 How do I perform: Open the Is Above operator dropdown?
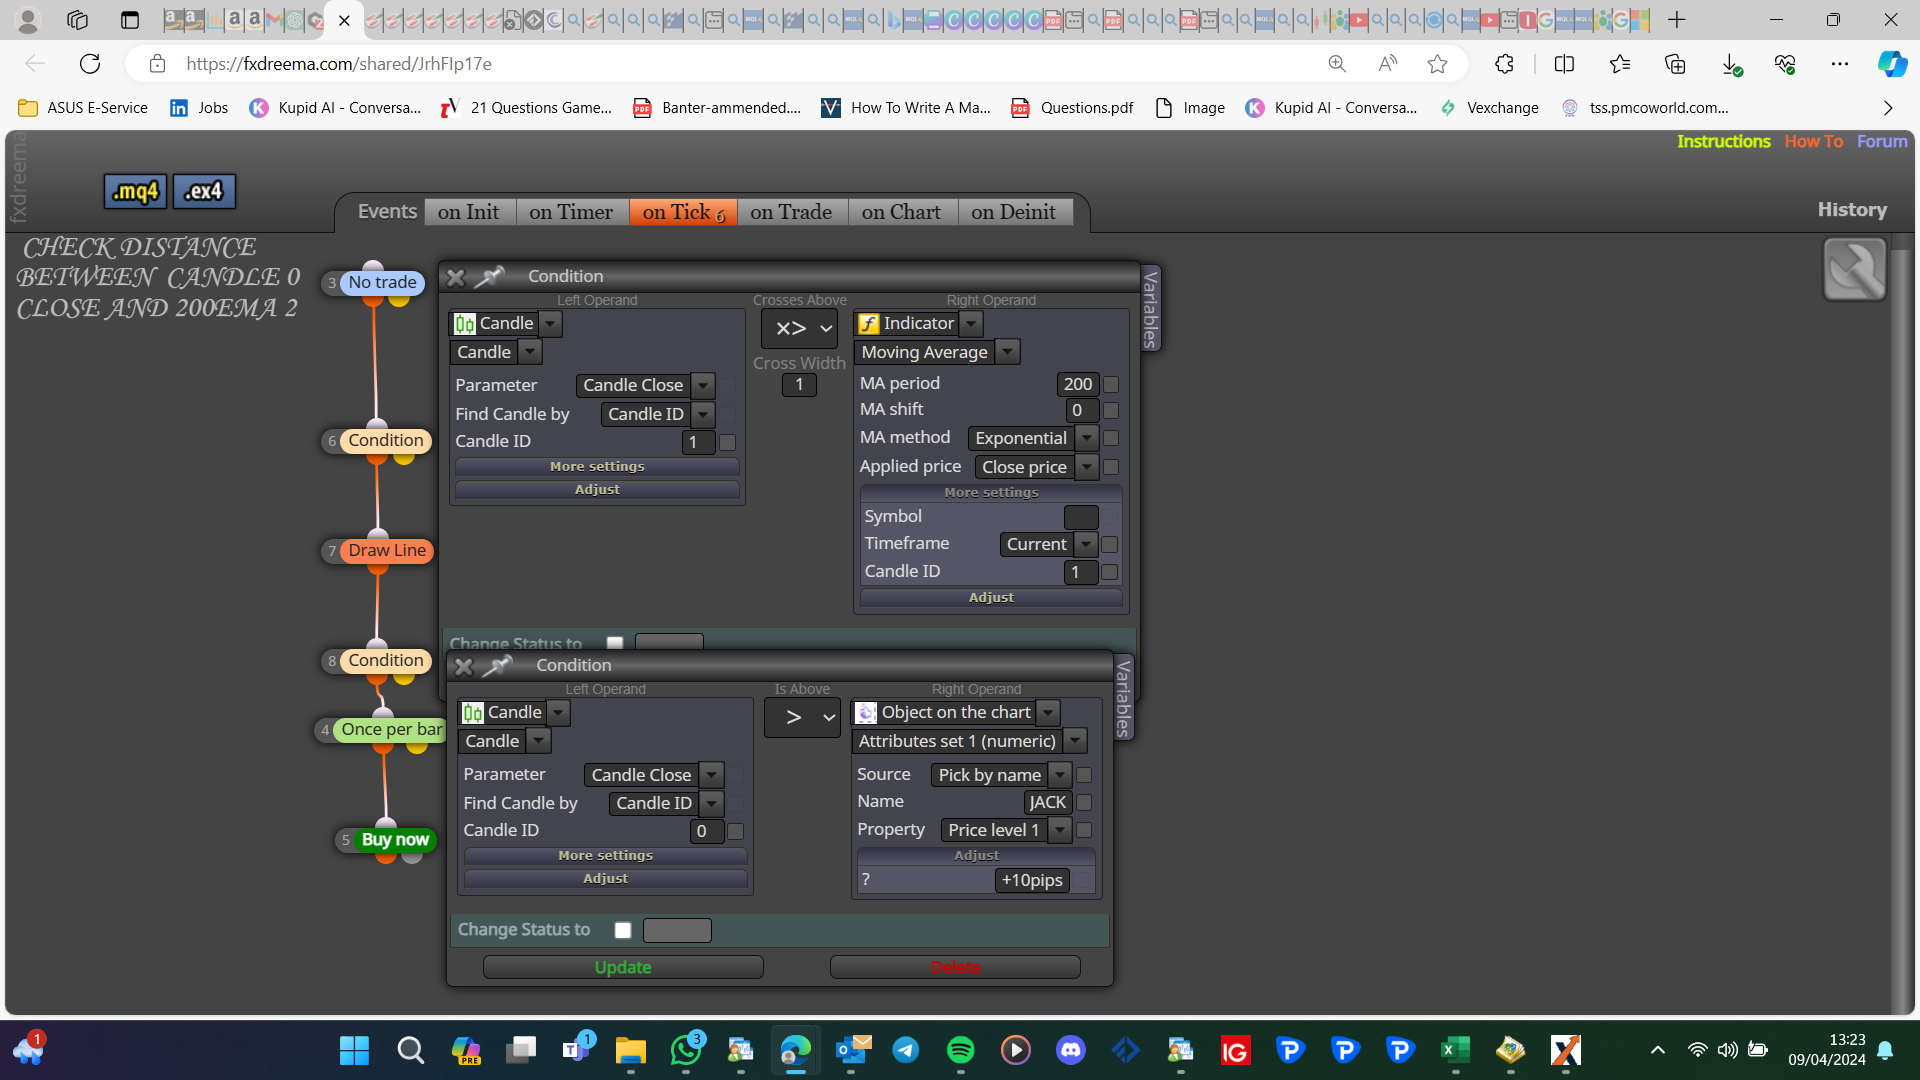point(802,717)
